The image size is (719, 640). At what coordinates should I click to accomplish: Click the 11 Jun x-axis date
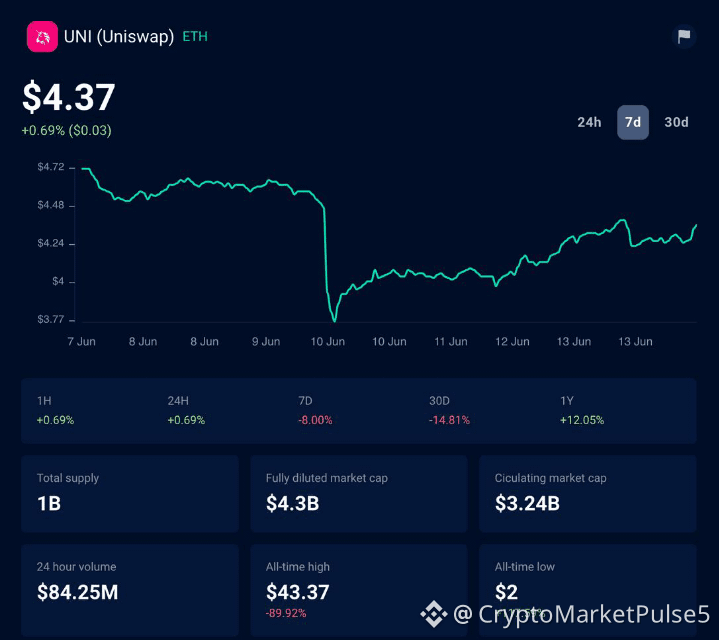(451, 342)
